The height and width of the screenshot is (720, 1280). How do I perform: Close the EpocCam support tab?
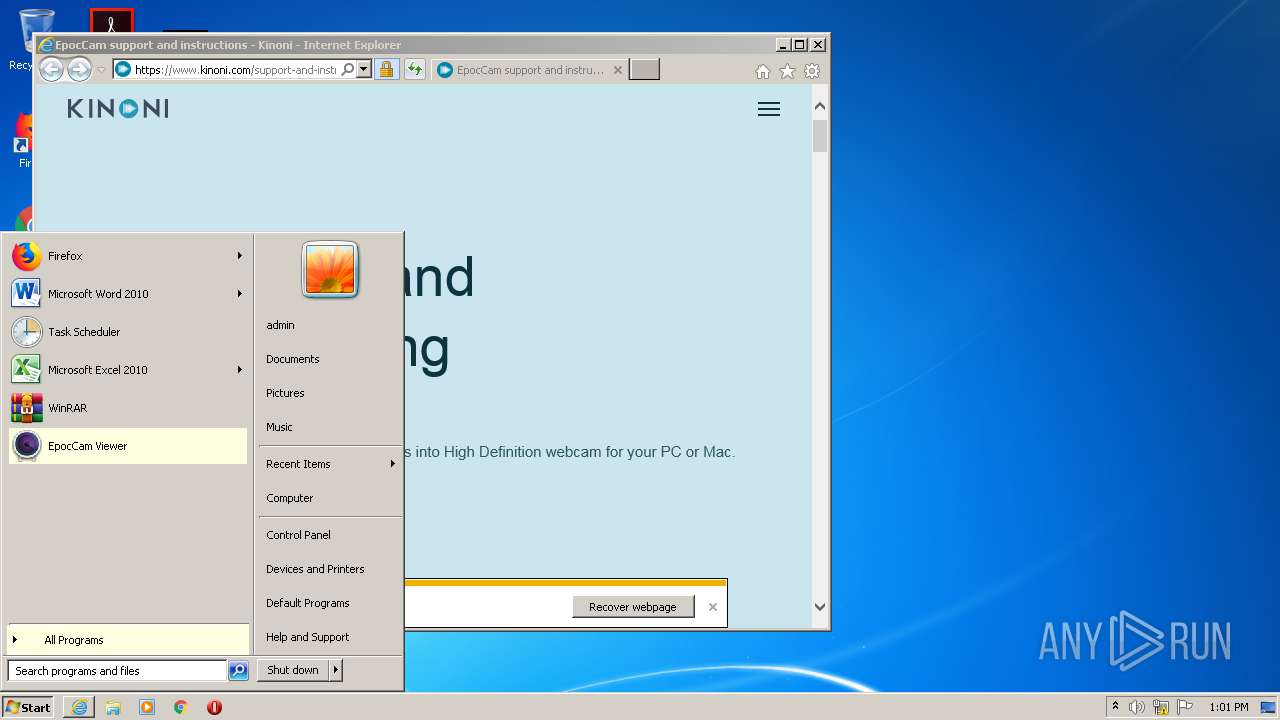tap(618, 70)
